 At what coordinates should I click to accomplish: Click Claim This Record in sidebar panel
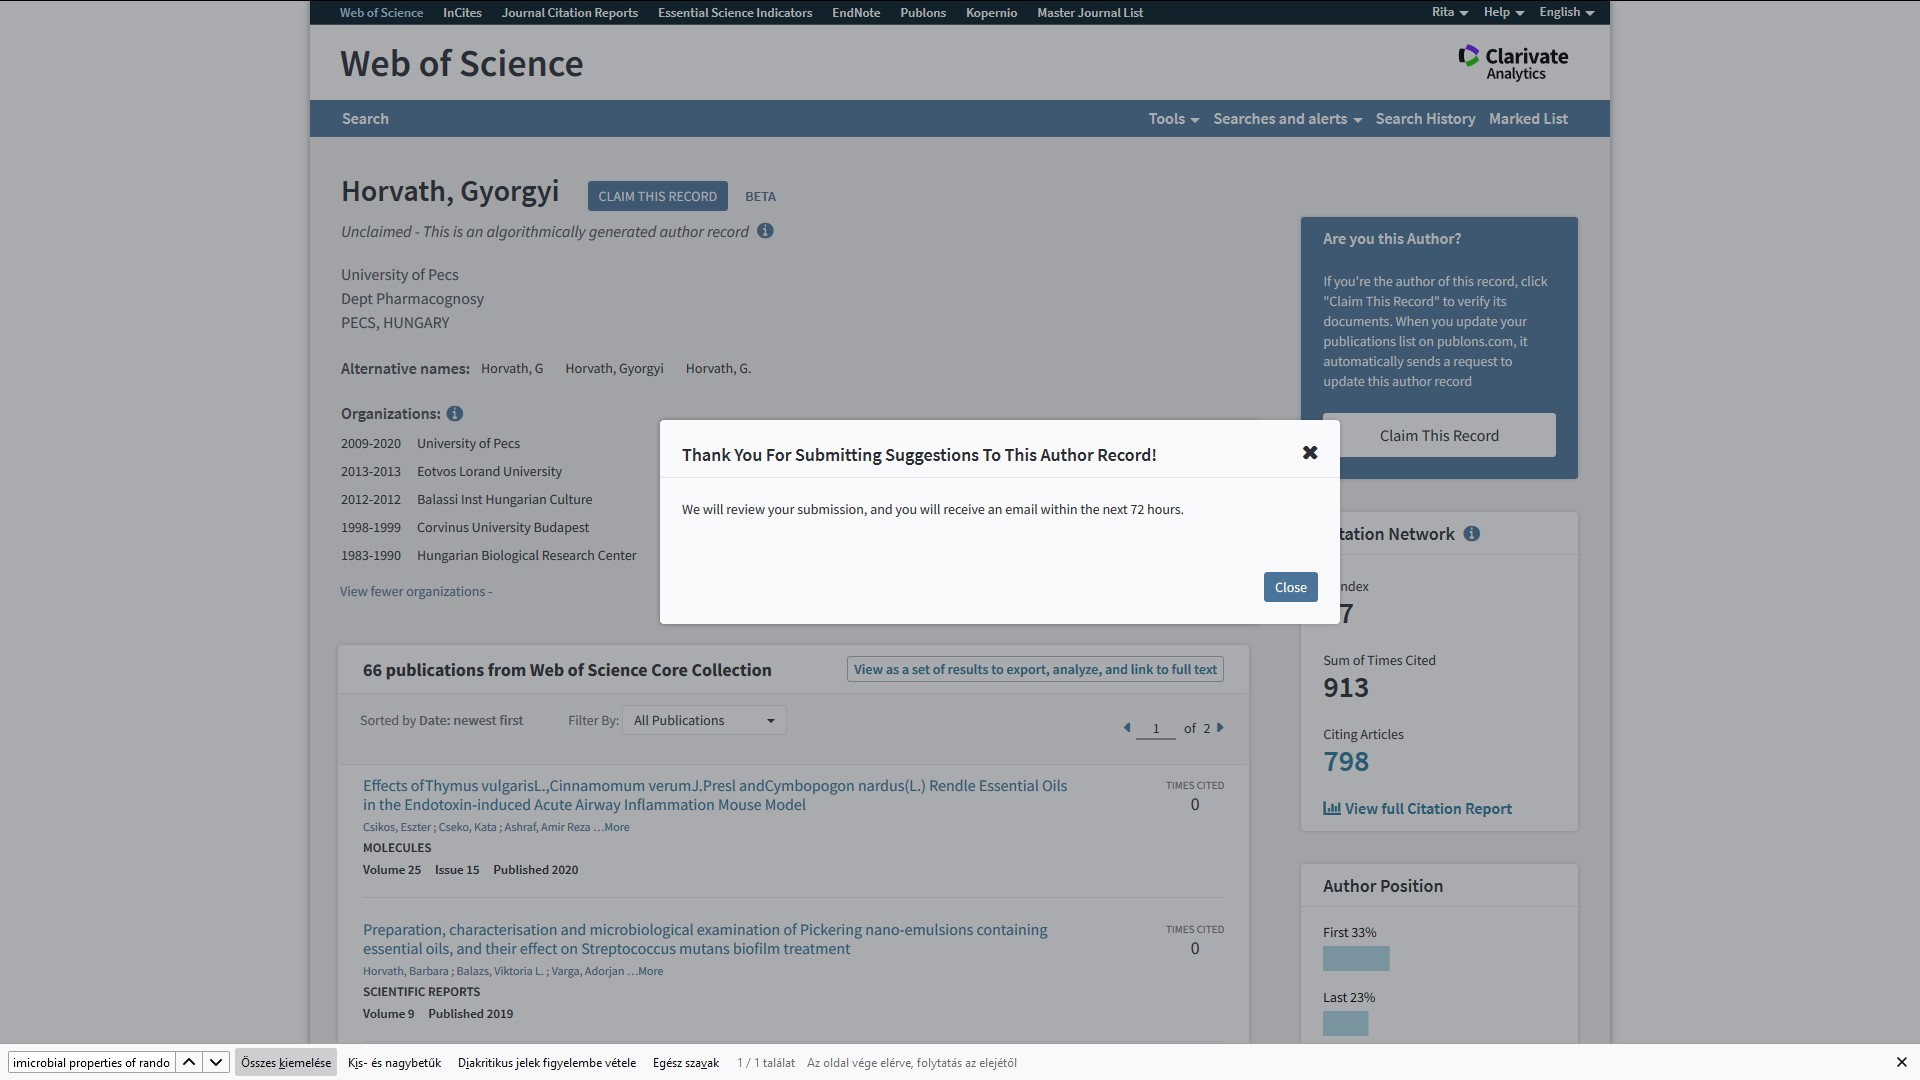(x=1439, y=435)
